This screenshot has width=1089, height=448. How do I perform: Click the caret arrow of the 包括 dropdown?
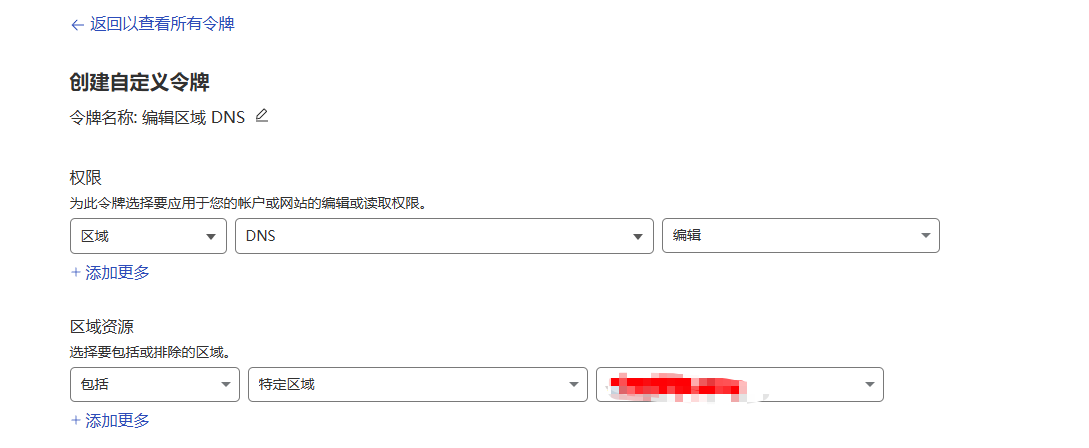point(225,385)
